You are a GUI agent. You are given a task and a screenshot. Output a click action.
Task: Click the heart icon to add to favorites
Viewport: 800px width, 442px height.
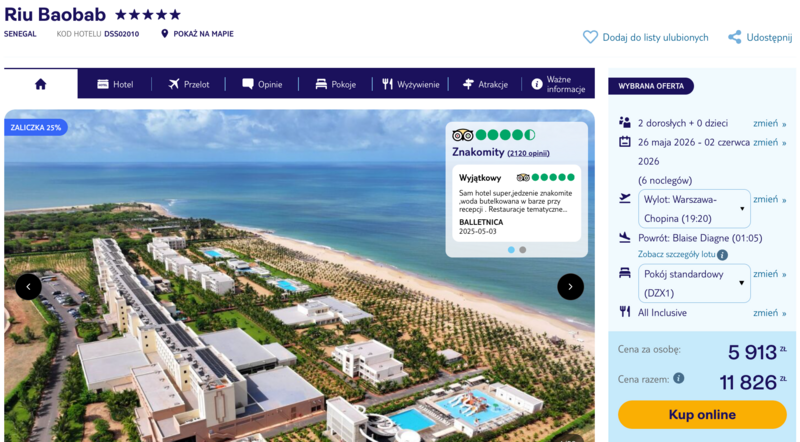590,37
